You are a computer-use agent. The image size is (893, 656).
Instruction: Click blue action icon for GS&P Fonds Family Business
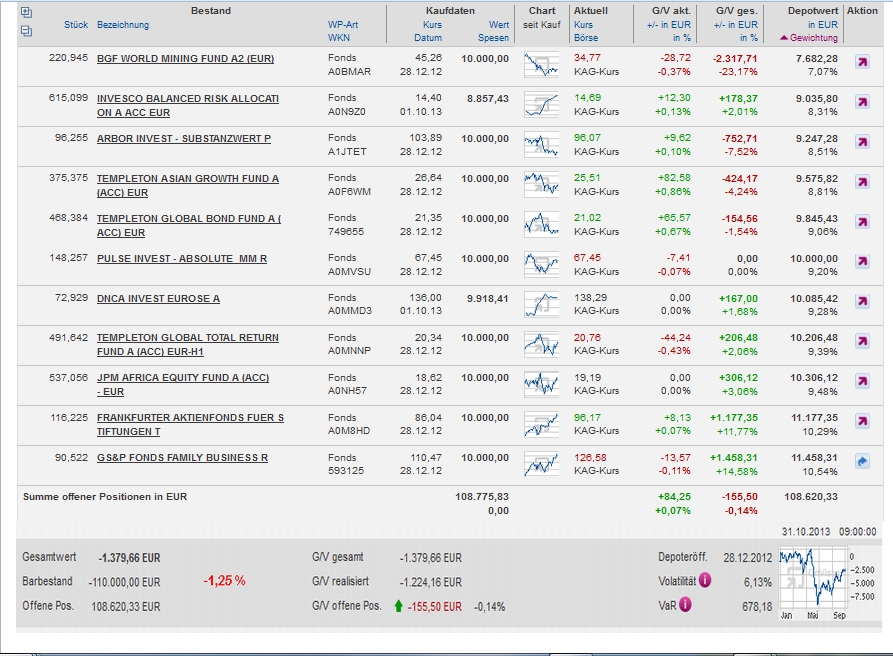(862, 462)
